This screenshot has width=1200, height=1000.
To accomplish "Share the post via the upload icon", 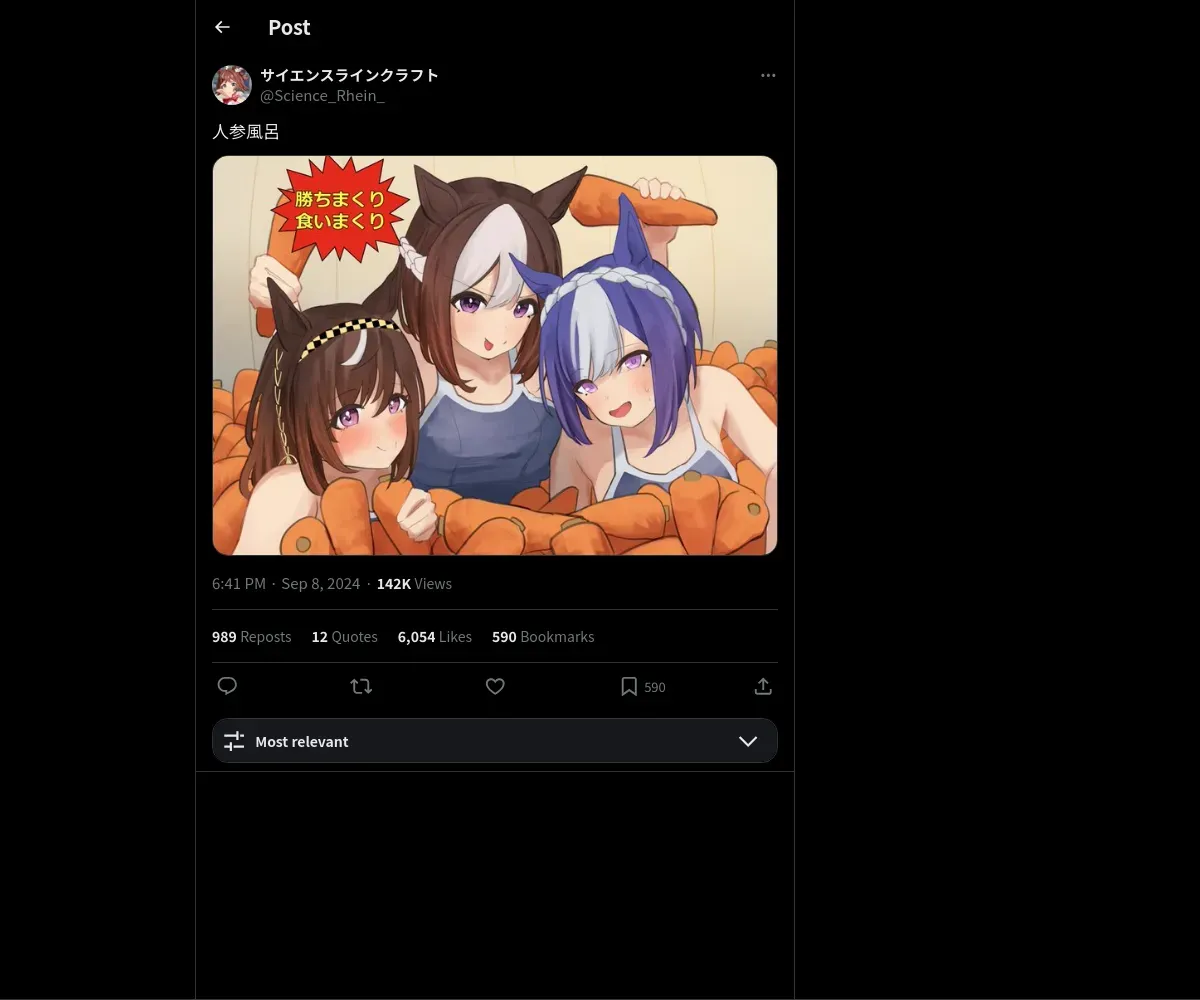I will (x=763, y=686).
